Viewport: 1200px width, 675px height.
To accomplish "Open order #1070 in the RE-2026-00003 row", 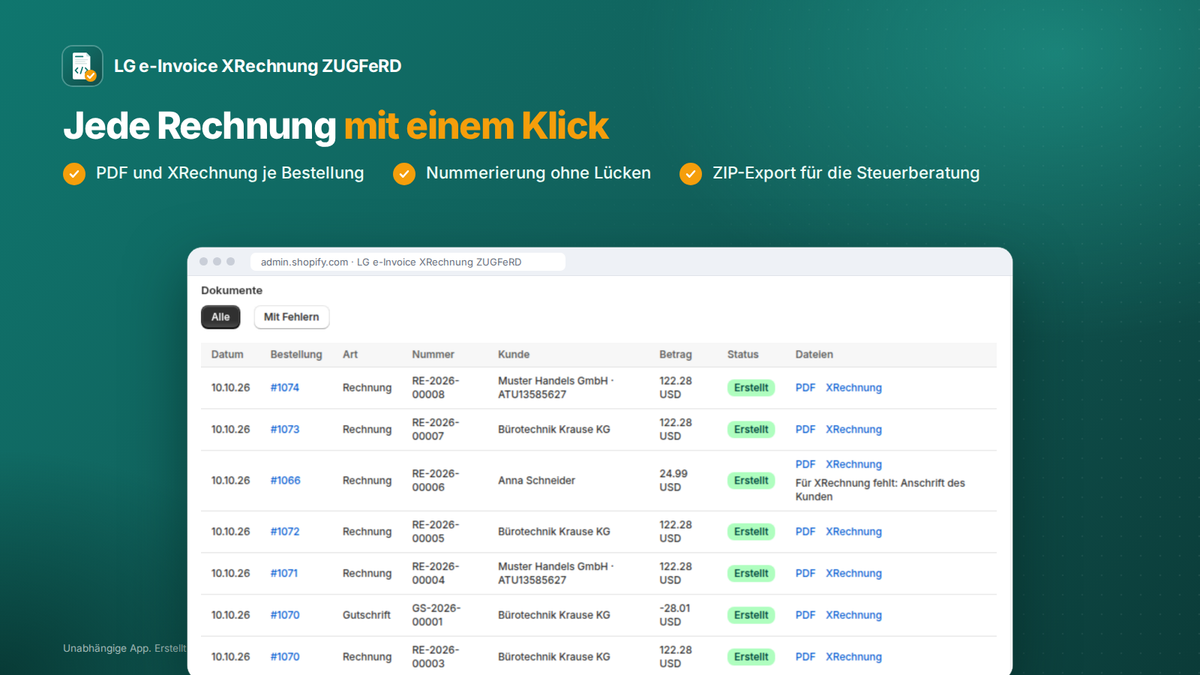I will (285, 658).
